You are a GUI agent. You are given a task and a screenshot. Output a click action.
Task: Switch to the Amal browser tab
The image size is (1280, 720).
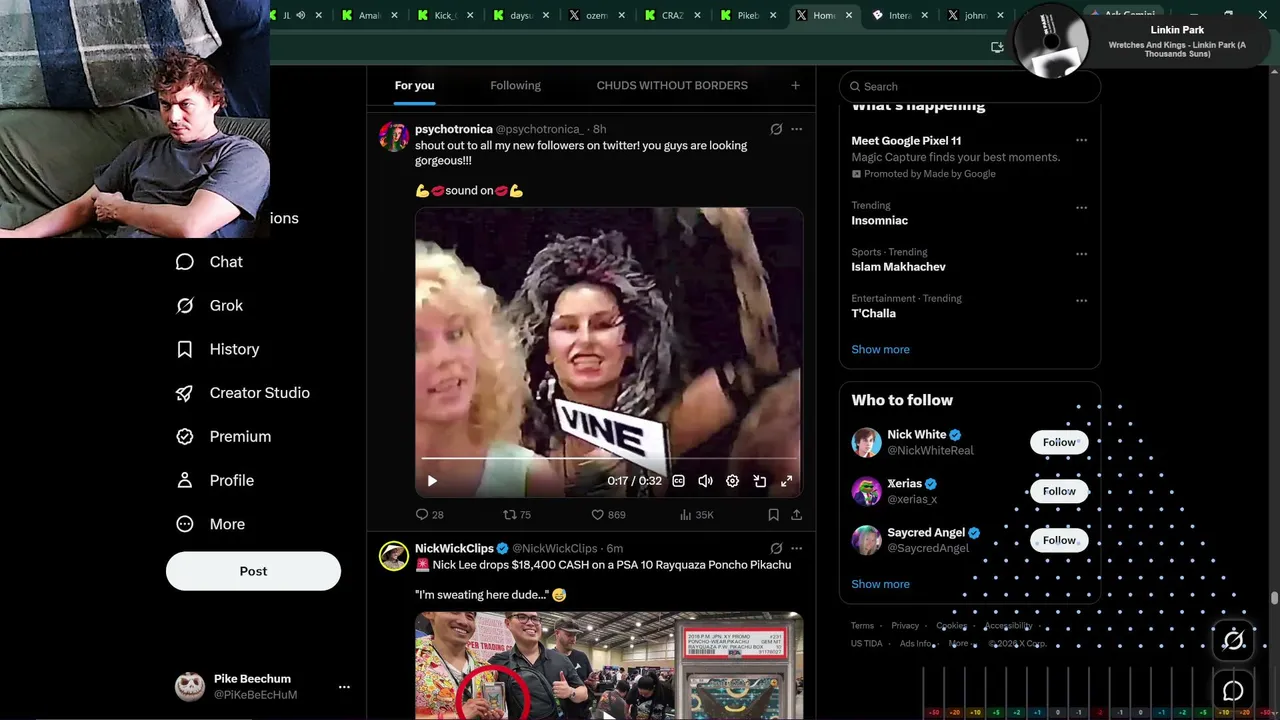tap(369, 15)
